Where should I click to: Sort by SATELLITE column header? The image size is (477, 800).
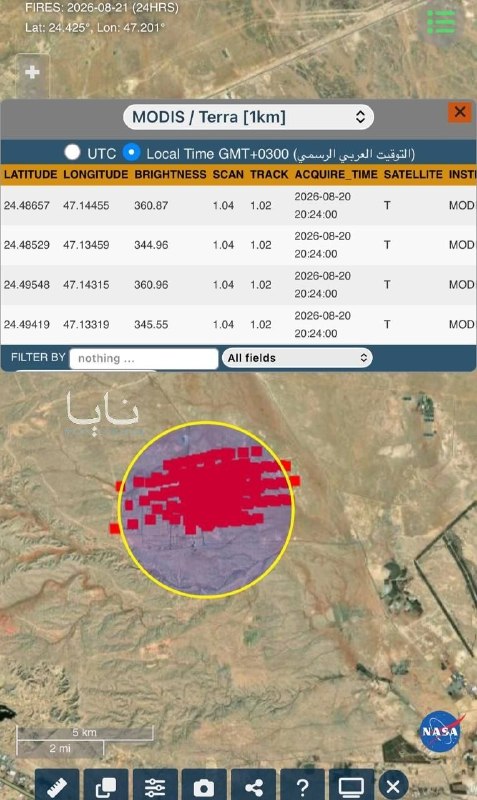[413, 174]
